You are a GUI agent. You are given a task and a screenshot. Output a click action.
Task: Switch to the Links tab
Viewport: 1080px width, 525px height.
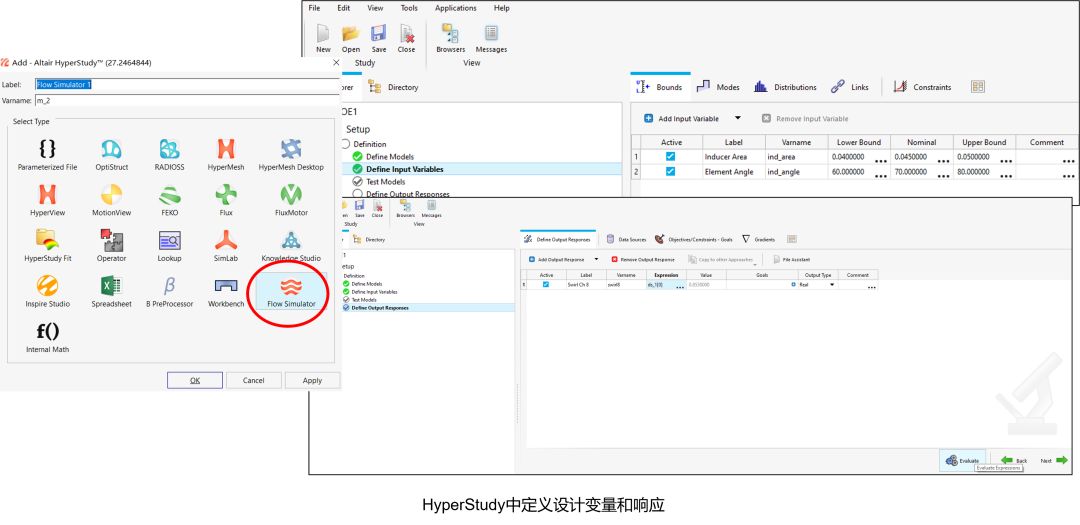tap(850, 87)
